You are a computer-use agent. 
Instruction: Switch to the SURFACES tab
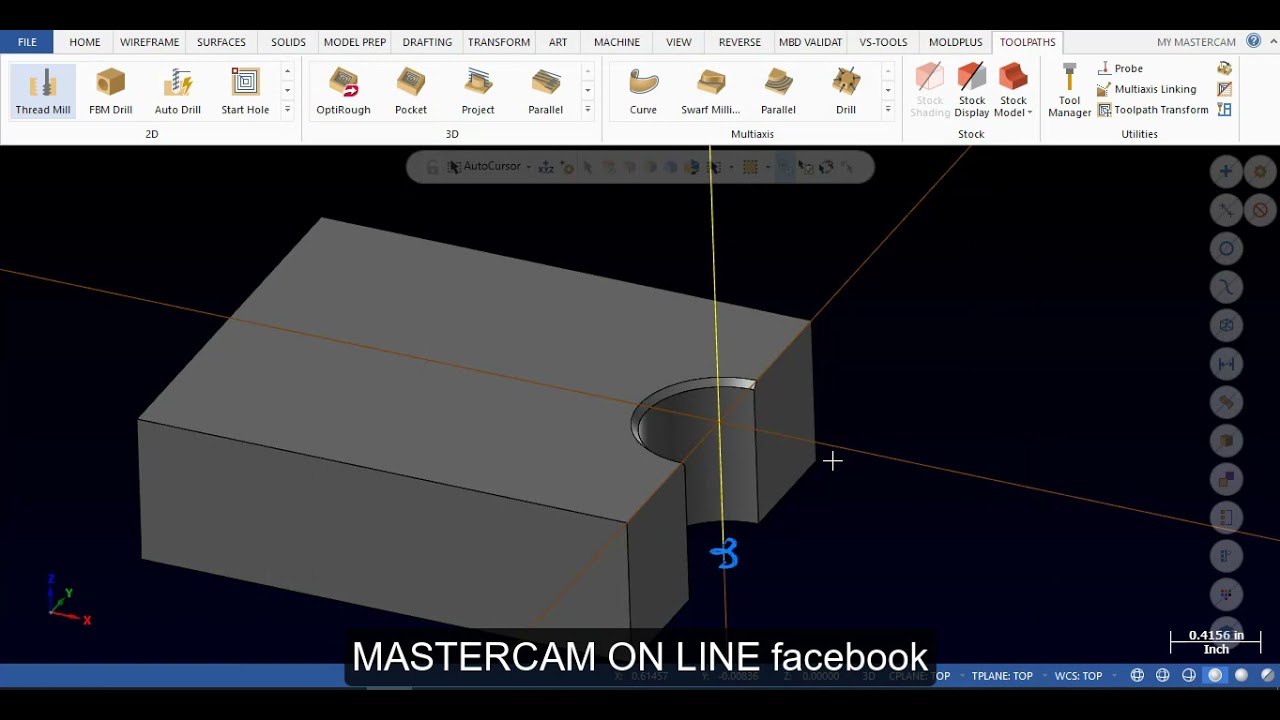(221, 42)
